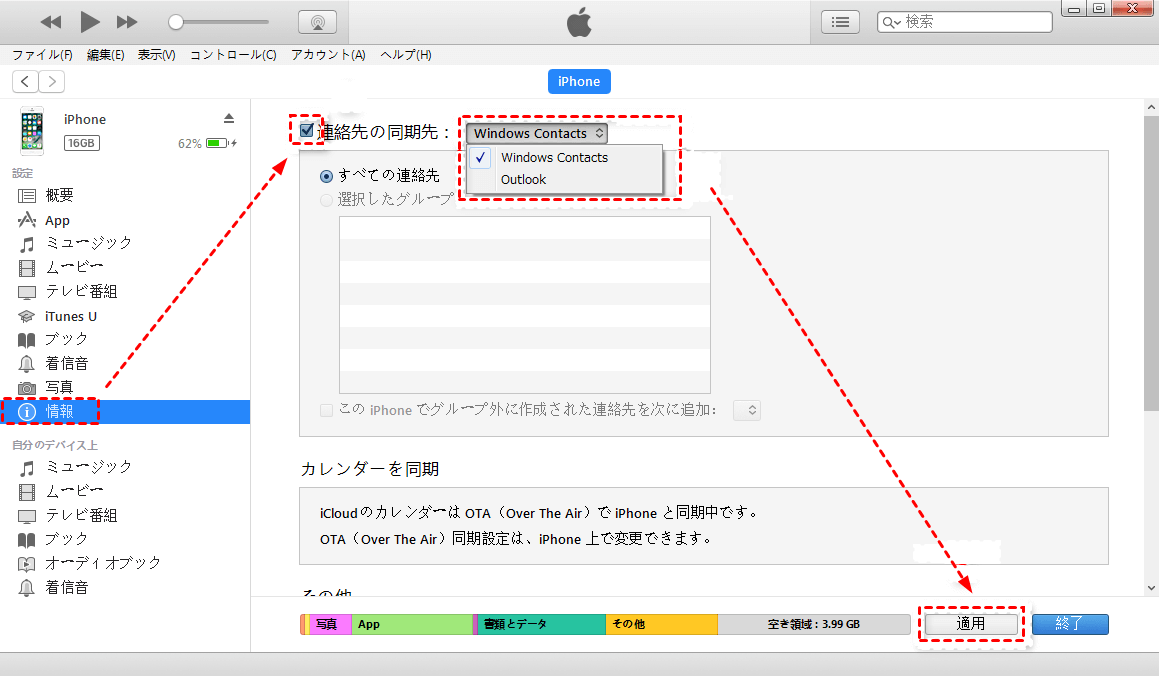Open the group selection dropdown after 連絡先を次に追加
This screenshot has height=676, width=1159.
coord(747,410)
